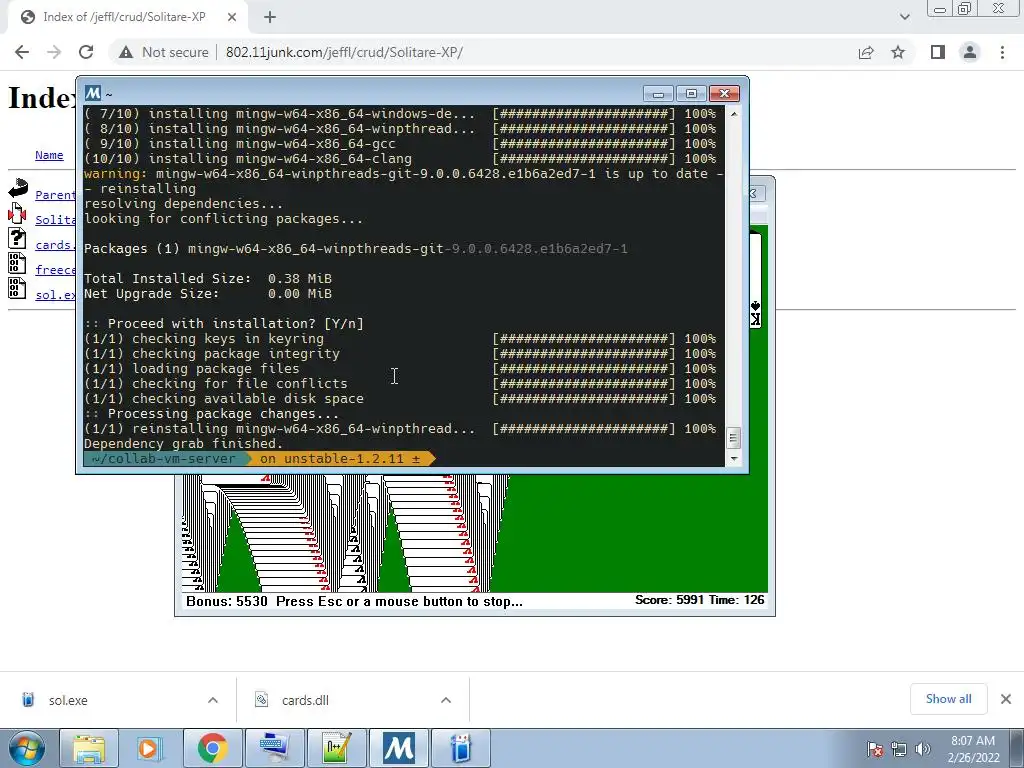1024x768 pixels.
Task: Open Windows Media Player taskbar icon
Action: coord(151,748)
